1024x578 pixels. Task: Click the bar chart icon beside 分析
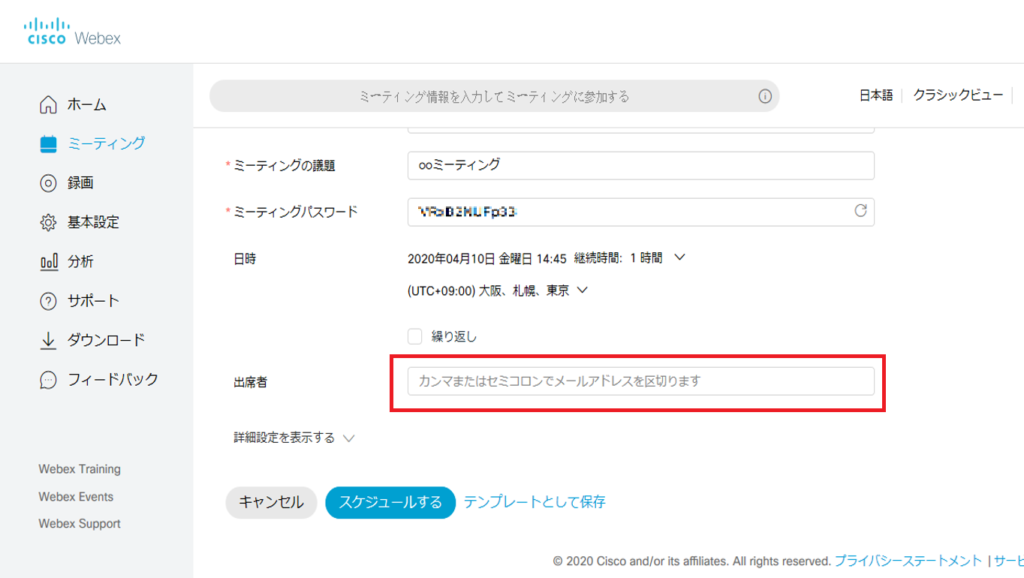pyautogui.click(x=48, y=262)
